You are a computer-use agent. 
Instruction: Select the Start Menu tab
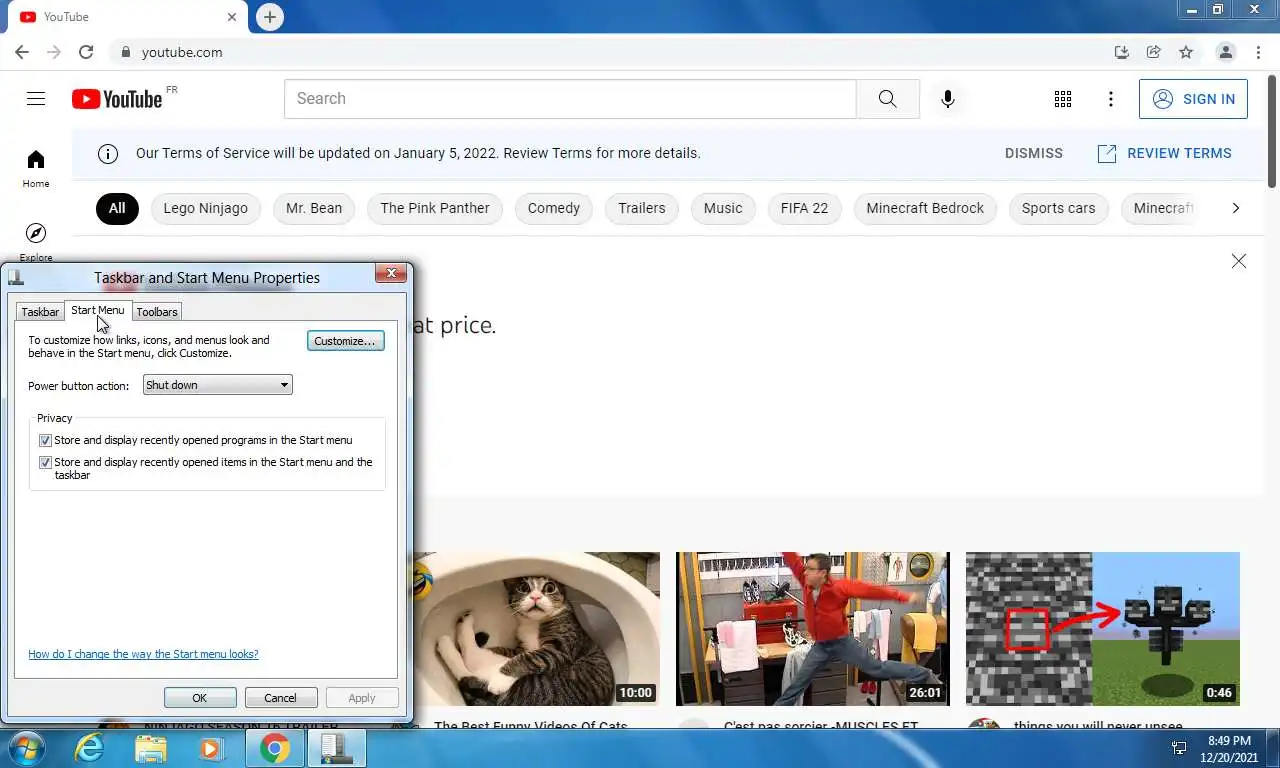(x=98, y=310)
